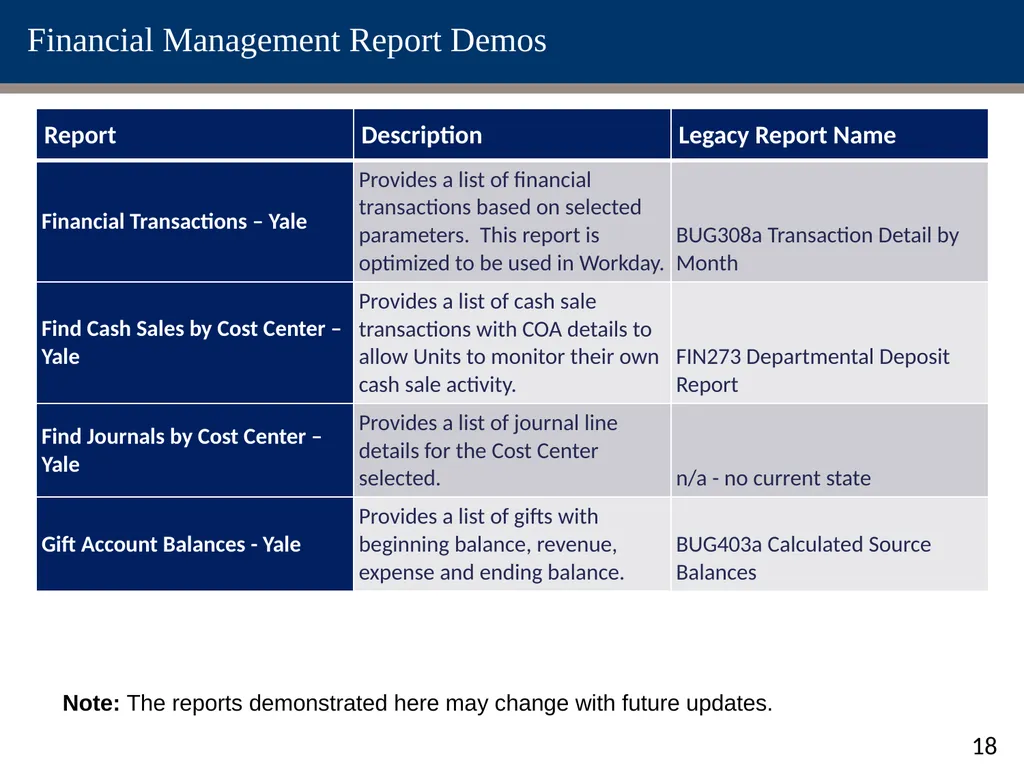Click 'BUG403a Calculated Source Balances' cell
The width and height of the screenshot is (1024, 768).
tap(829, 544)
